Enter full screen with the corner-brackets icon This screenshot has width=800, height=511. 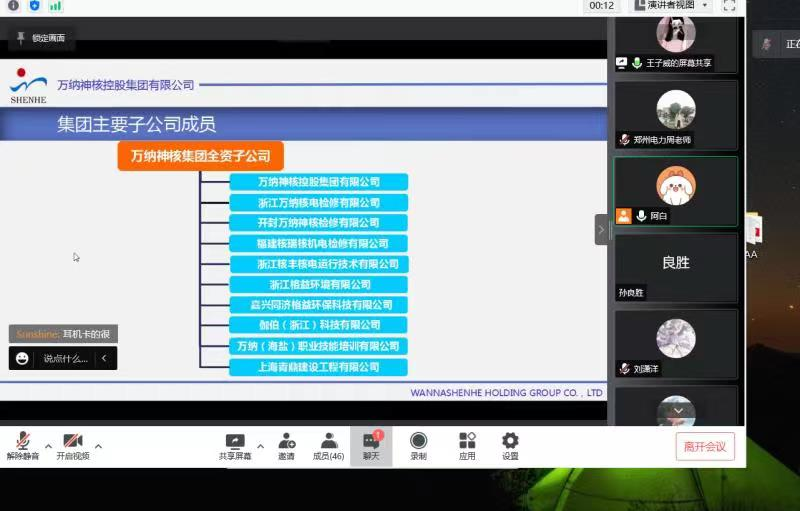[x=729, y=6]
